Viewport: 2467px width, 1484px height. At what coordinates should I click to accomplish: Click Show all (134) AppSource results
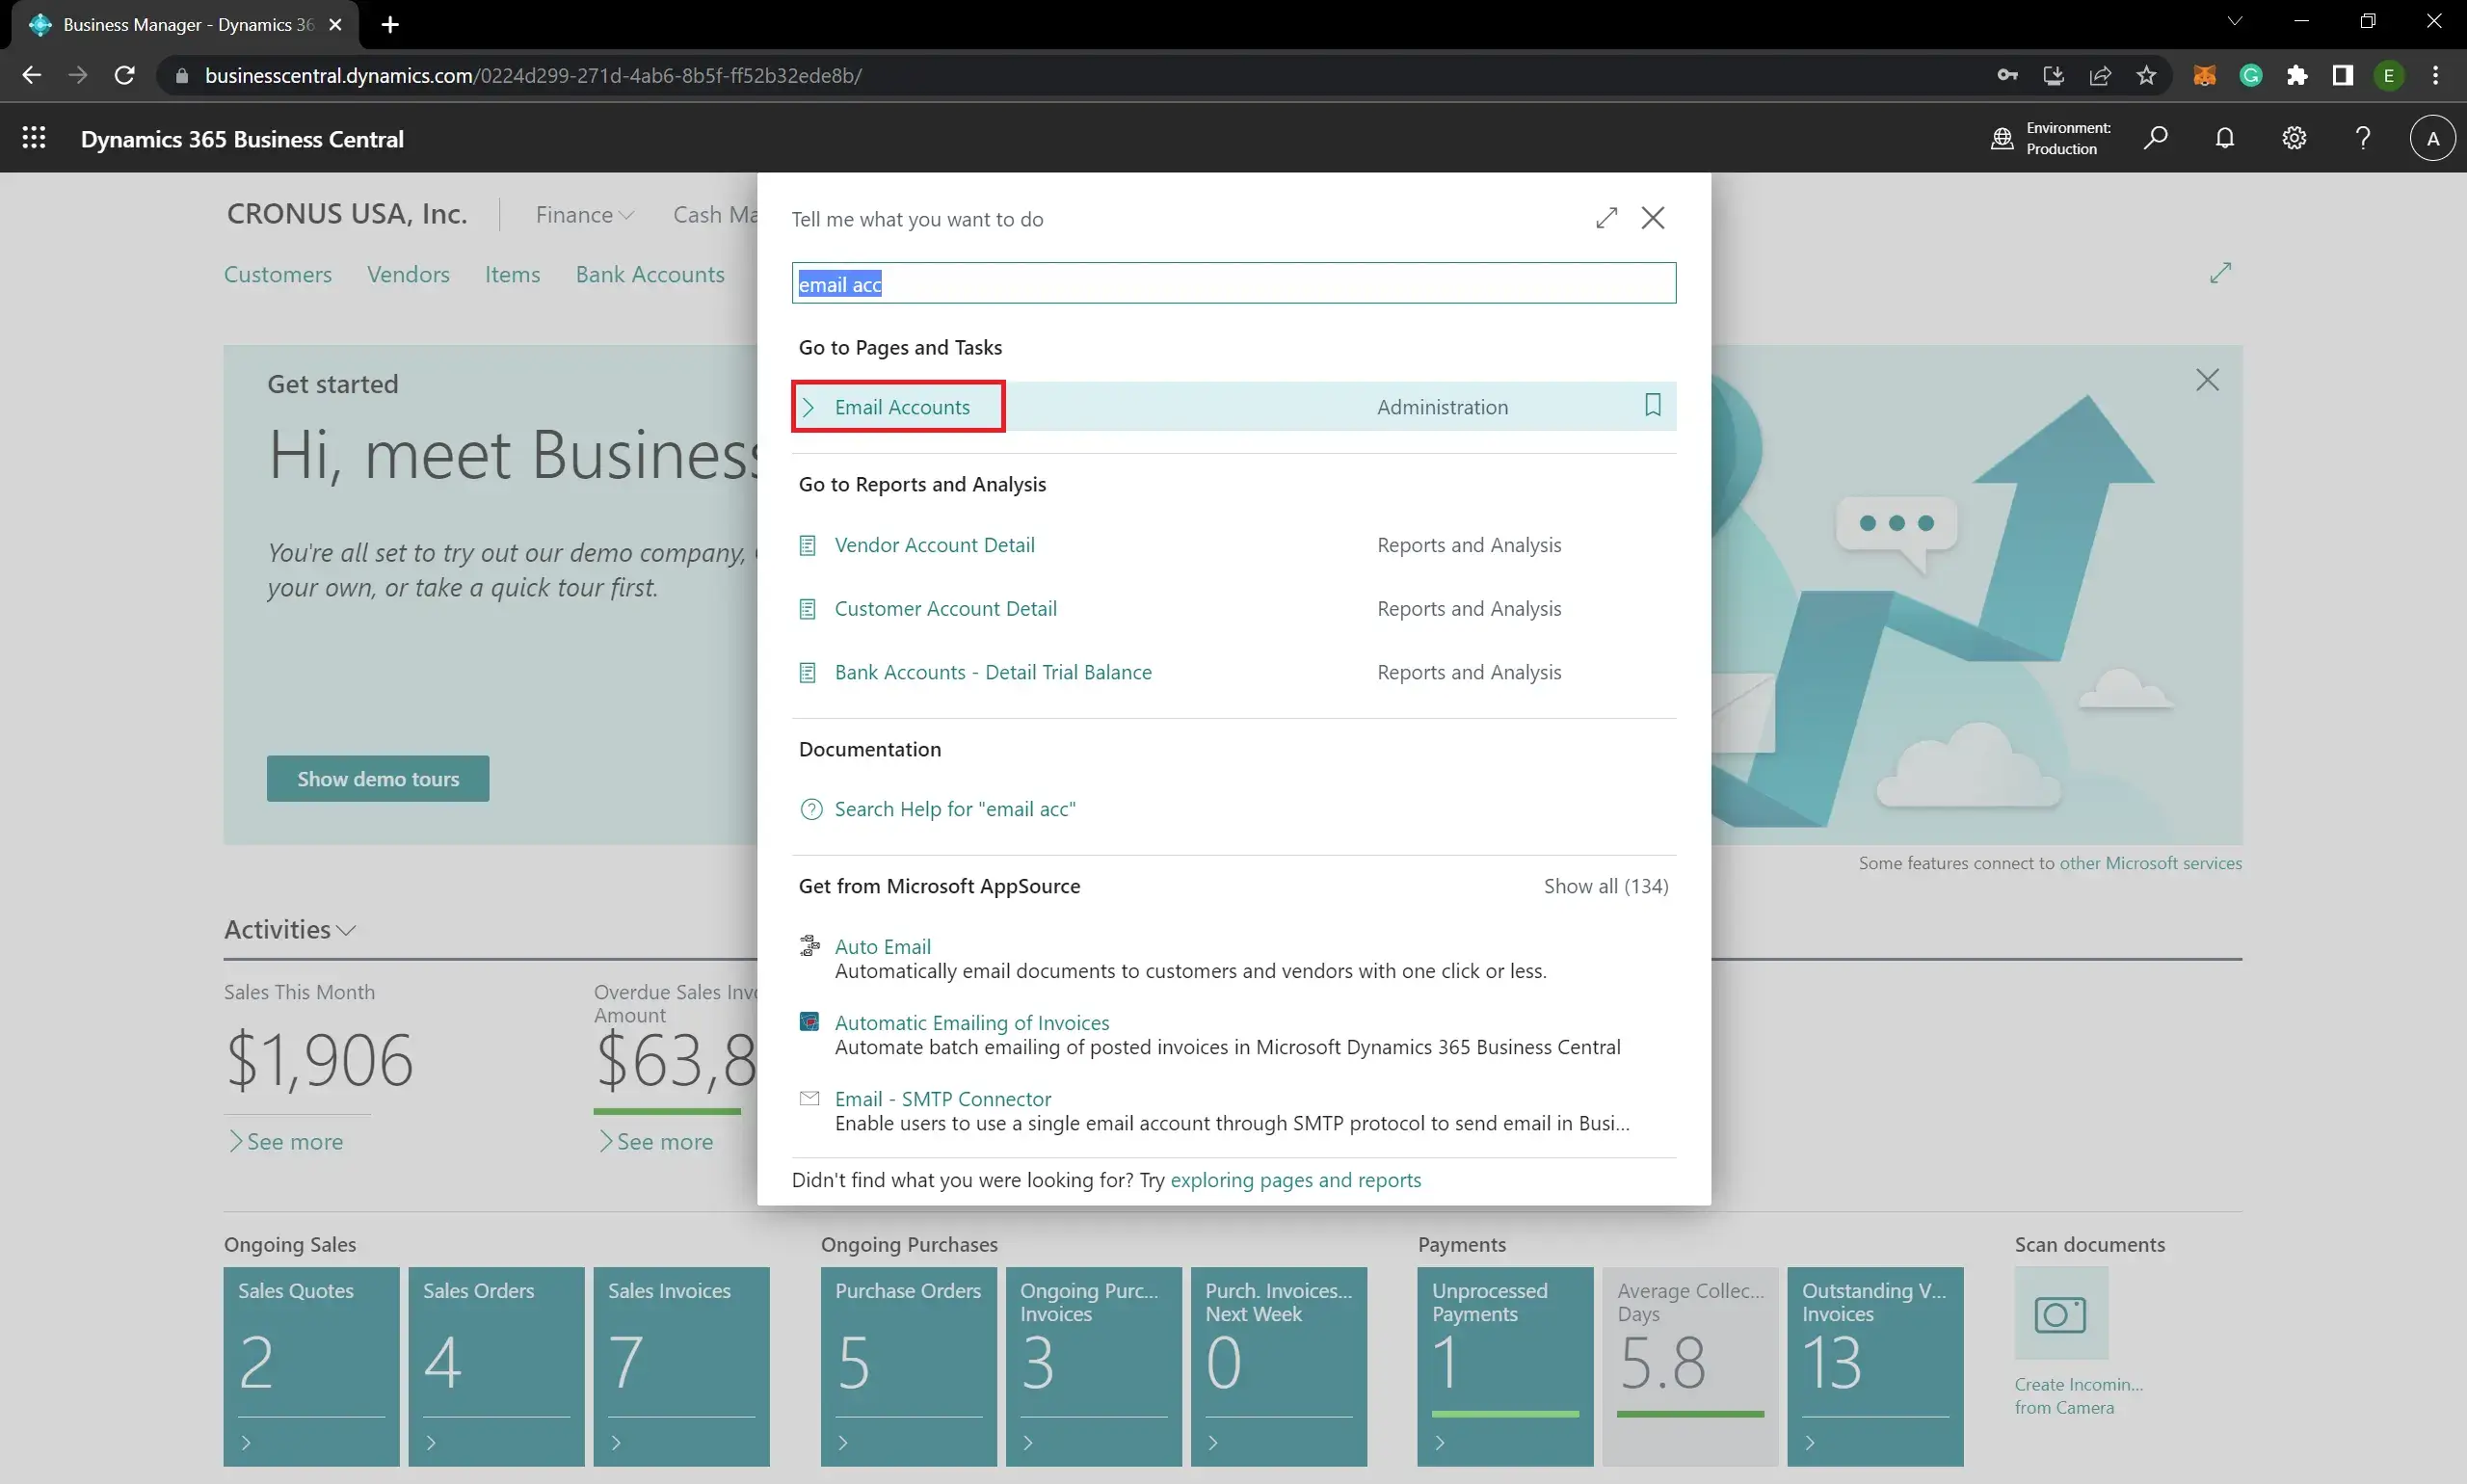click(1605, 886)
